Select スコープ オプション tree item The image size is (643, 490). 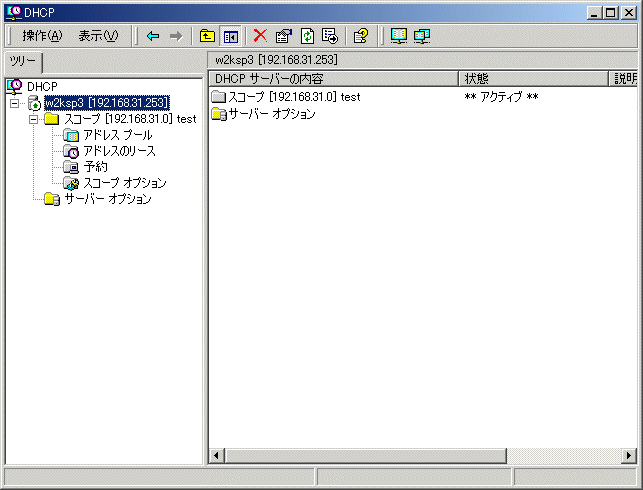point(125,183)
